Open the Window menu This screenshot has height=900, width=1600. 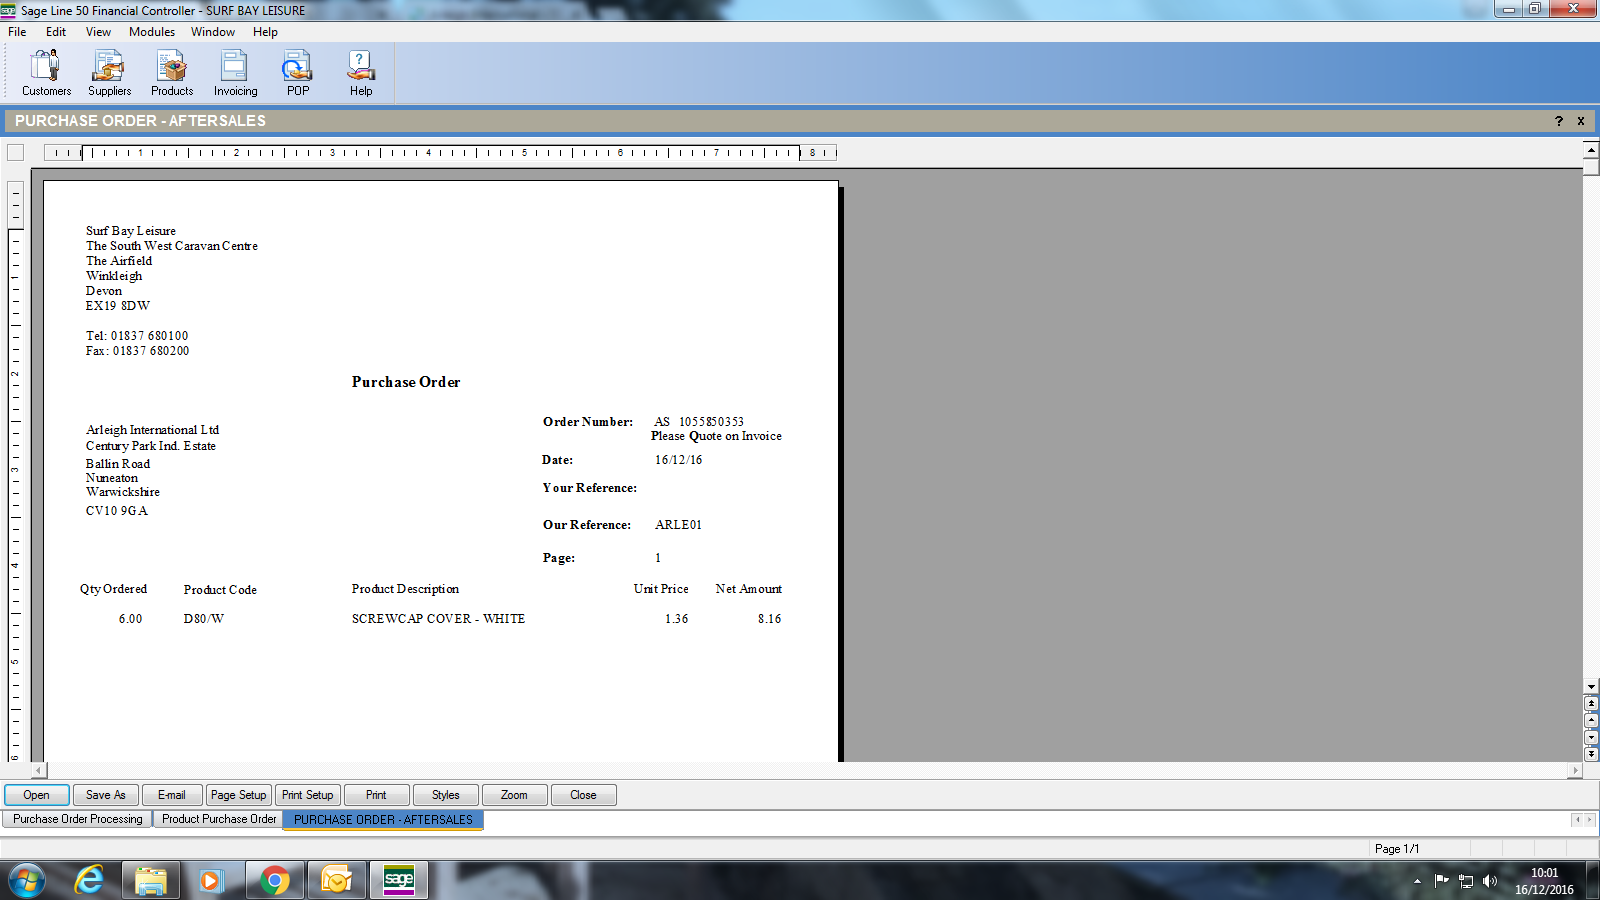click(x=213, y=32)
